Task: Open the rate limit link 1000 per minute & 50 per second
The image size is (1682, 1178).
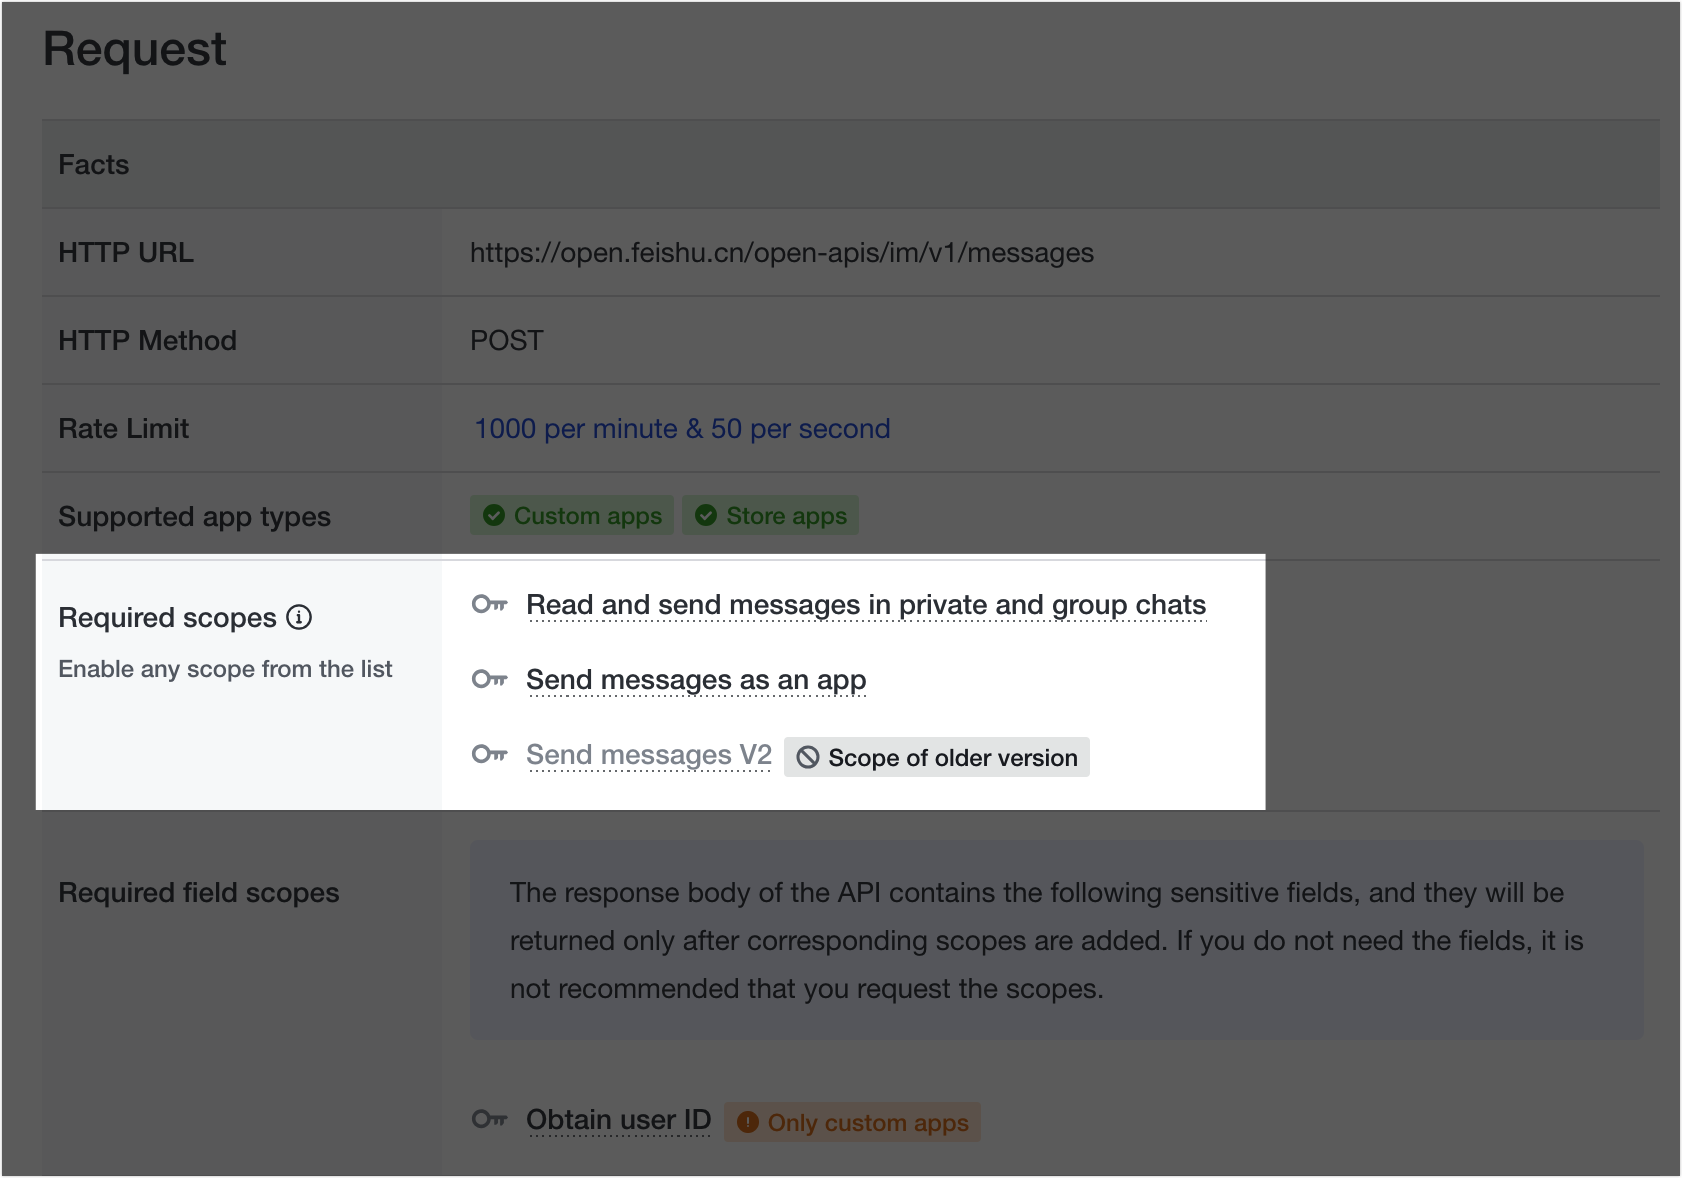Action: coord(682,428)
